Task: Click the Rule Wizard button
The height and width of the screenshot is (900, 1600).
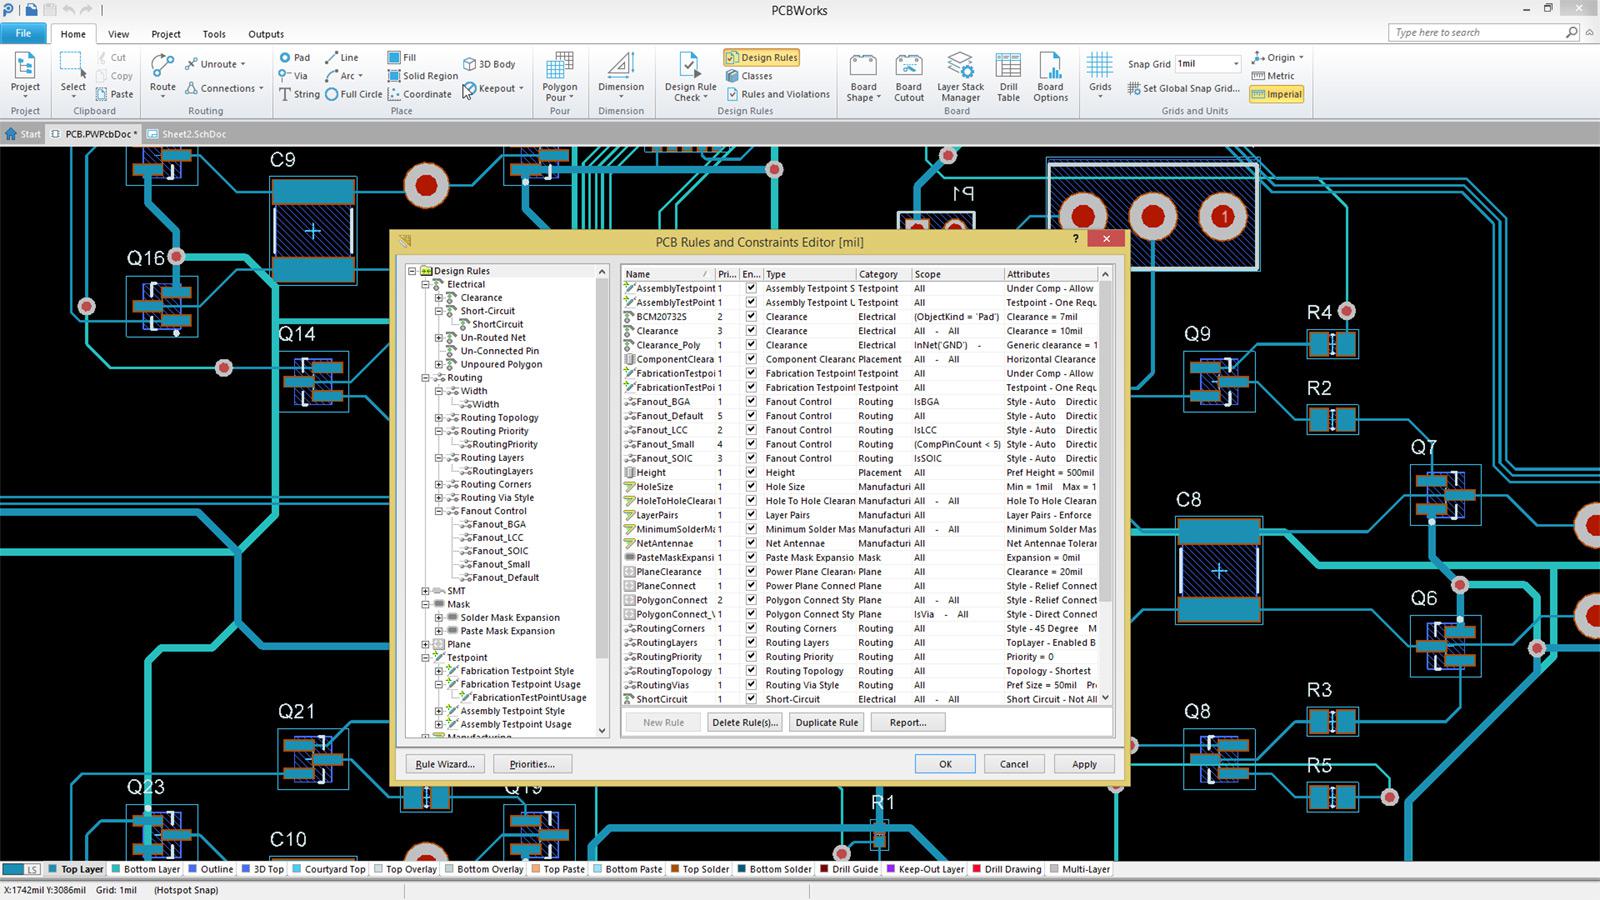Action: coord(444,763)
